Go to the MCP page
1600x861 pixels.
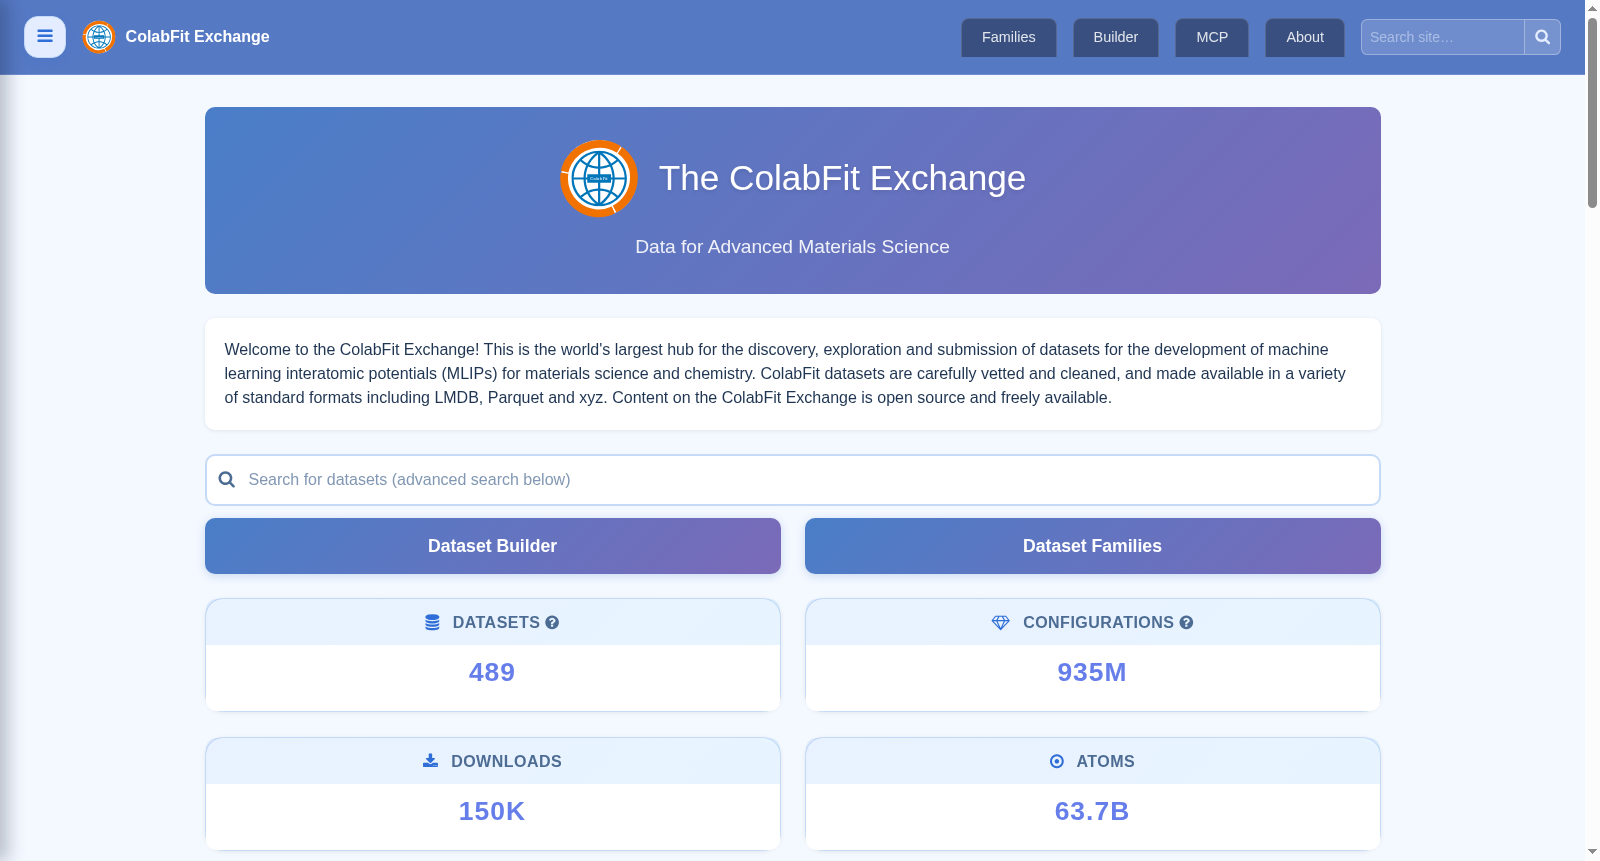coord(1212,37)
